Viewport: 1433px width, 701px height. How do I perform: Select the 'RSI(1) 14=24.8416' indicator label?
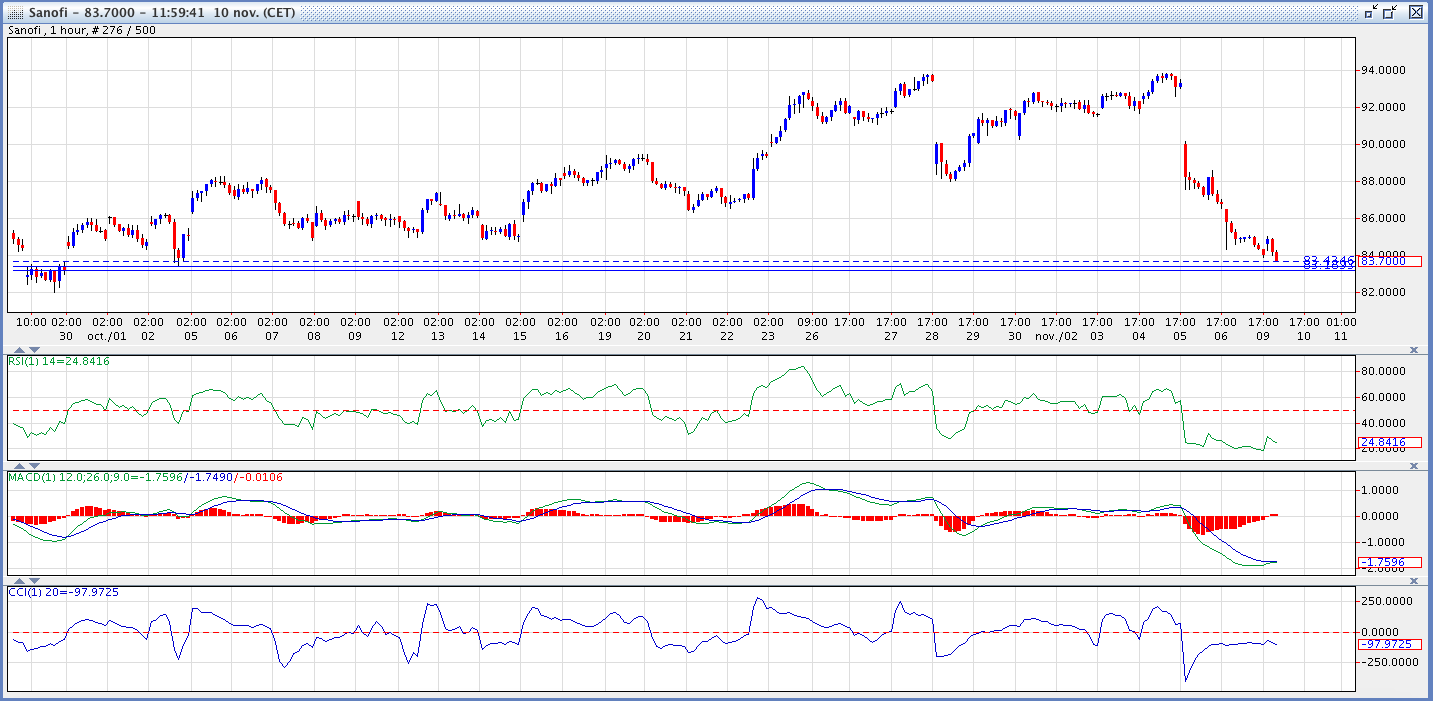(59, 361)
